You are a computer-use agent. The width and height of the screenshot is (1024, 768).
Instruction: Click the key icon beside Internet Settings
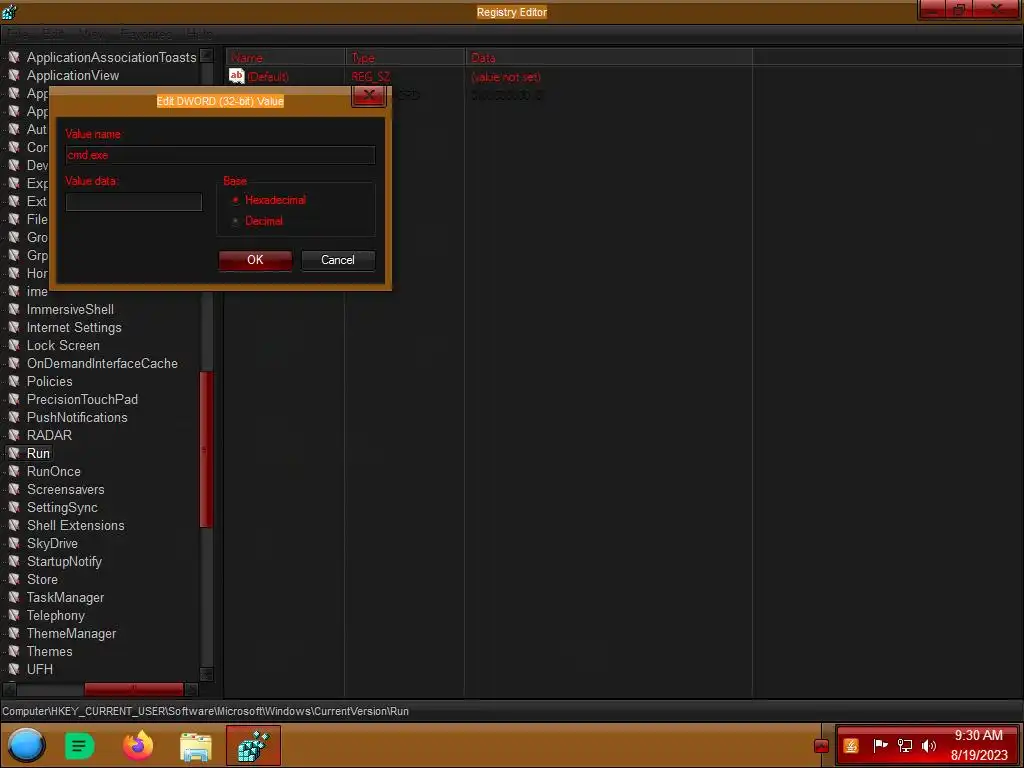click(x=14, y=327)
